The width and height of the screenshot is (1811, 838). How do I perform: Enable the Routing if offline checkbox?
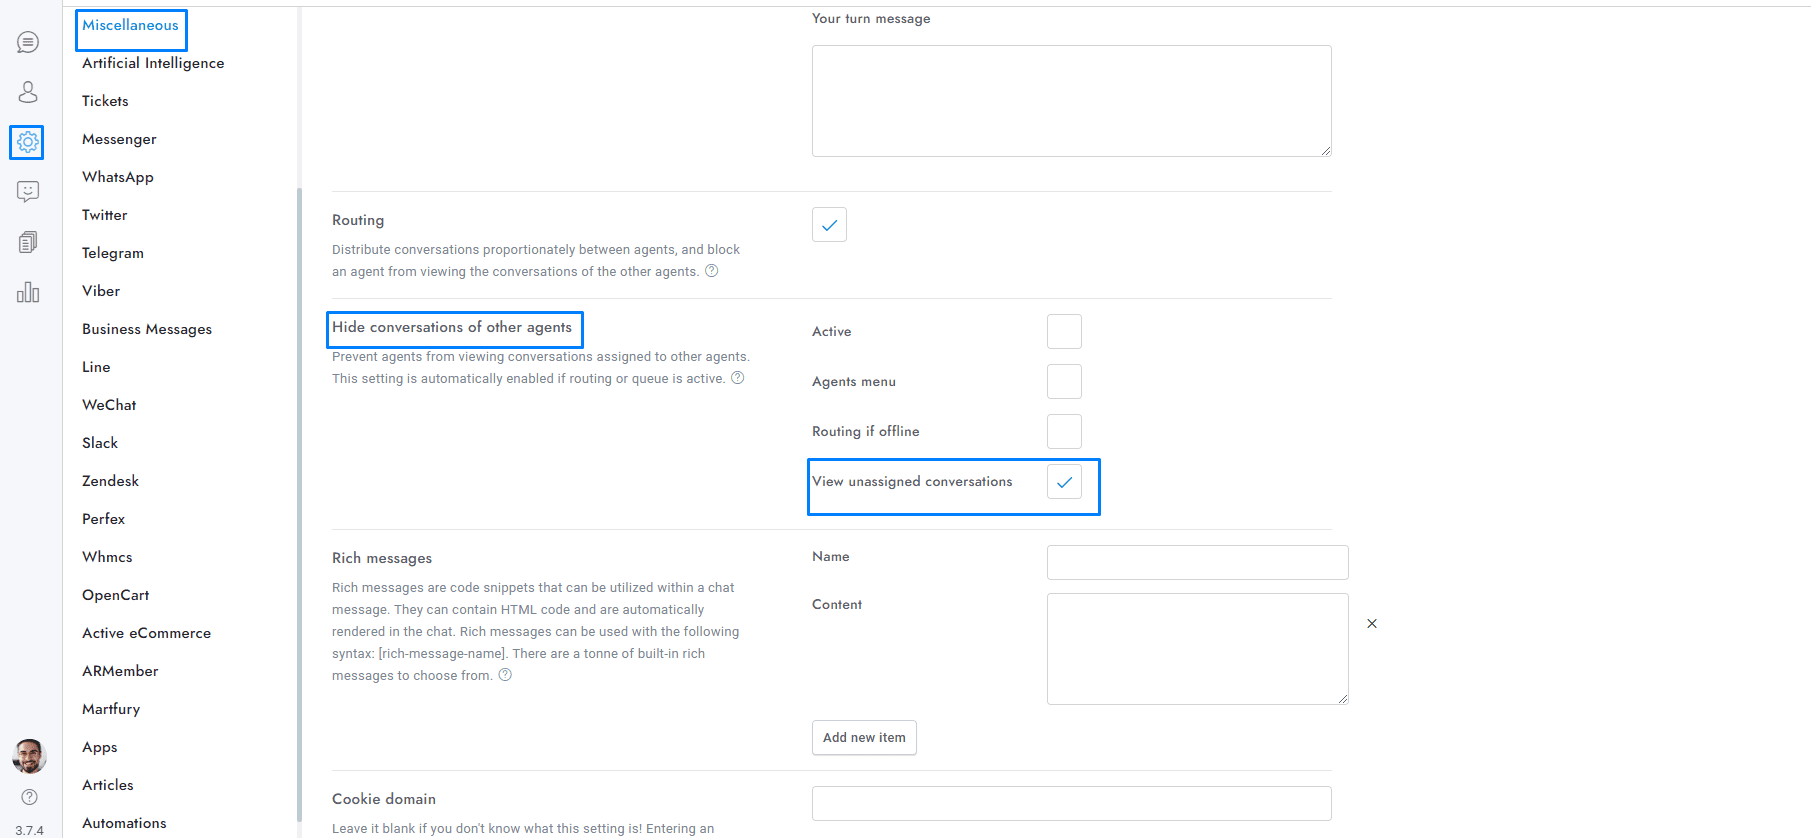(1064, 432)
